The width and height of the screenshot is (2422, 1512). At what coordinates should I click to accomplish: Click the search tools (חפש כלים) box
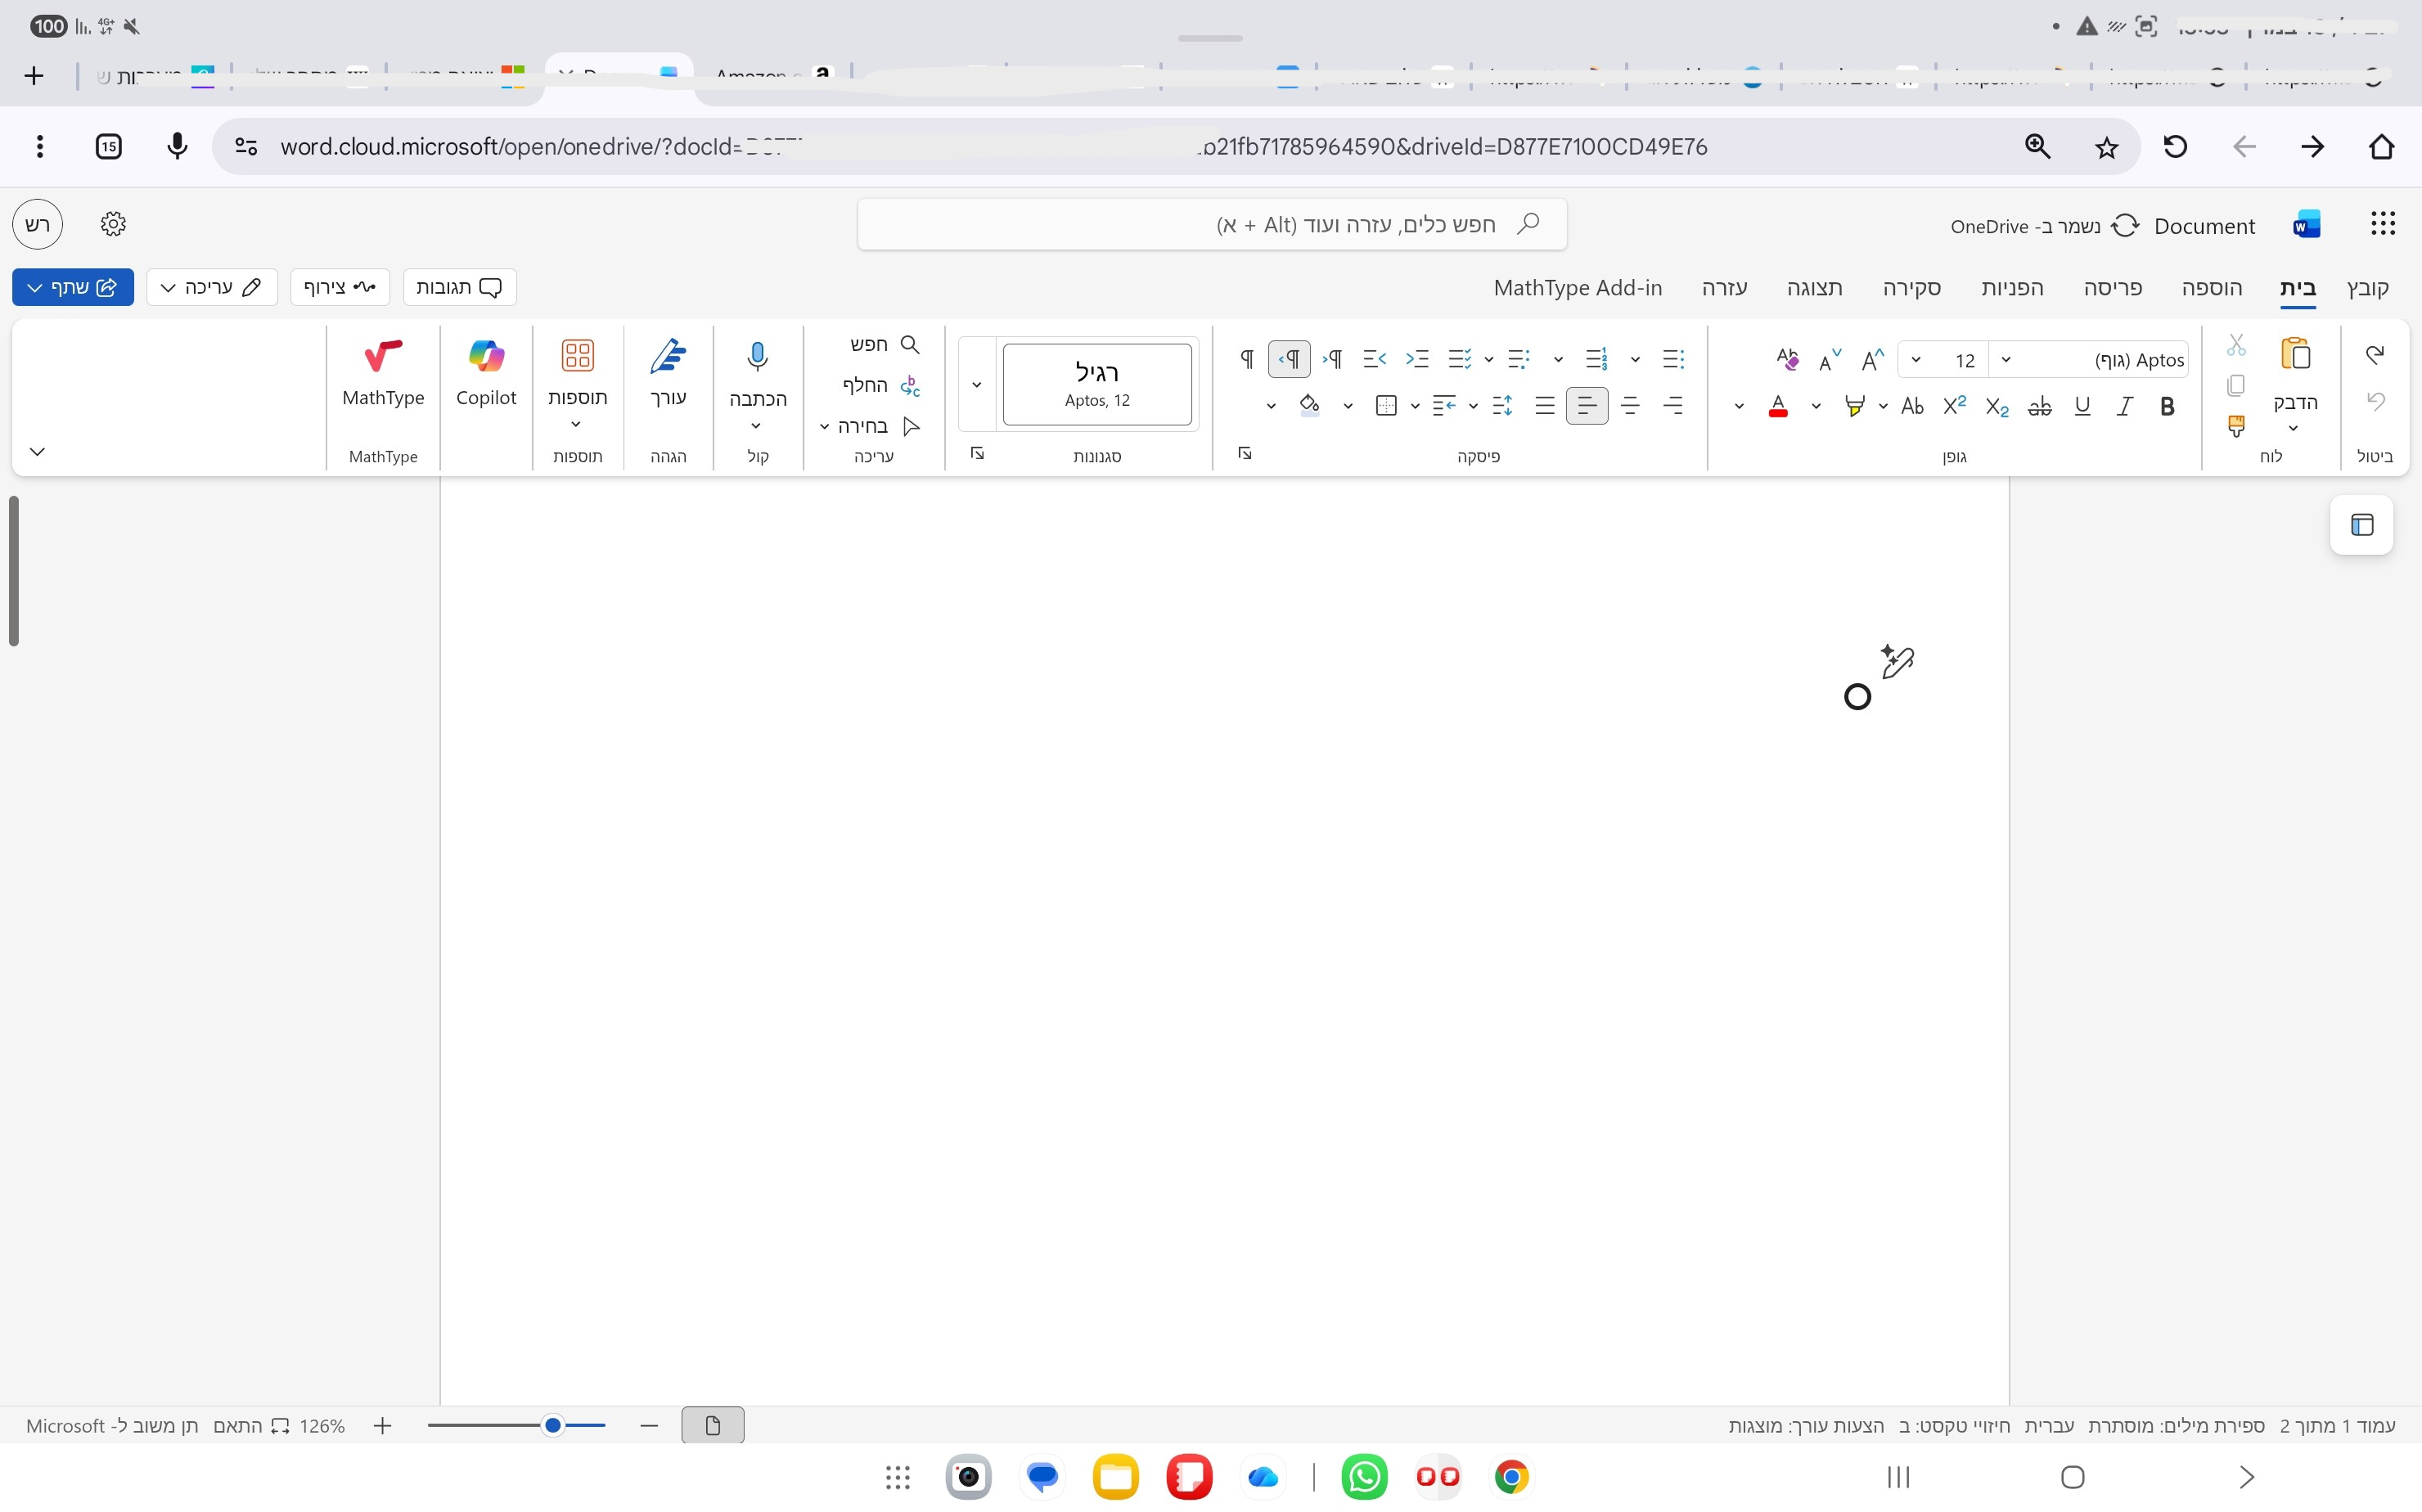tap(1211, 225)
